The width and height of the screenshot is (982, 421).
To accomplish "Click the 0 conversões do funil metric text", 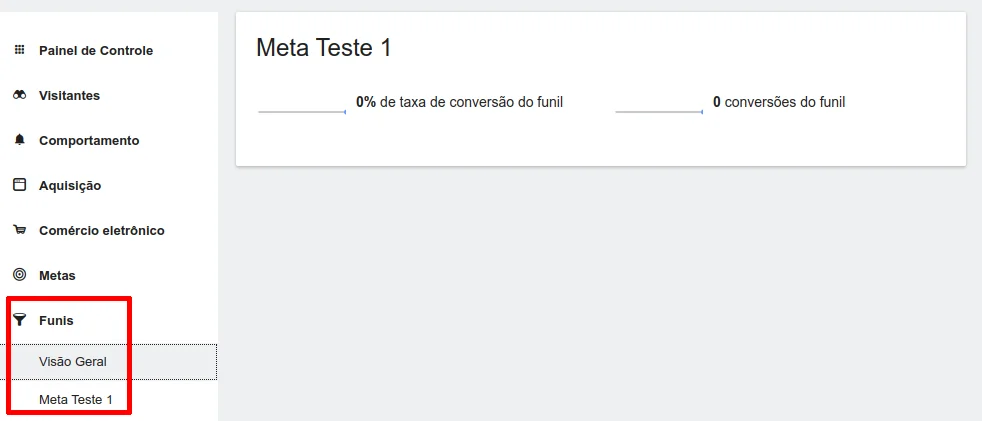I will pyautogui.click(x=779, y=102).
